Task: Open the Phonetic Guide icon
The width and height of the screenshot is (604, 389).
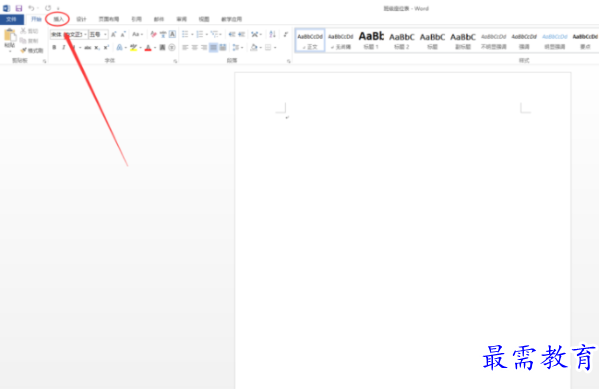Action: 163,35
